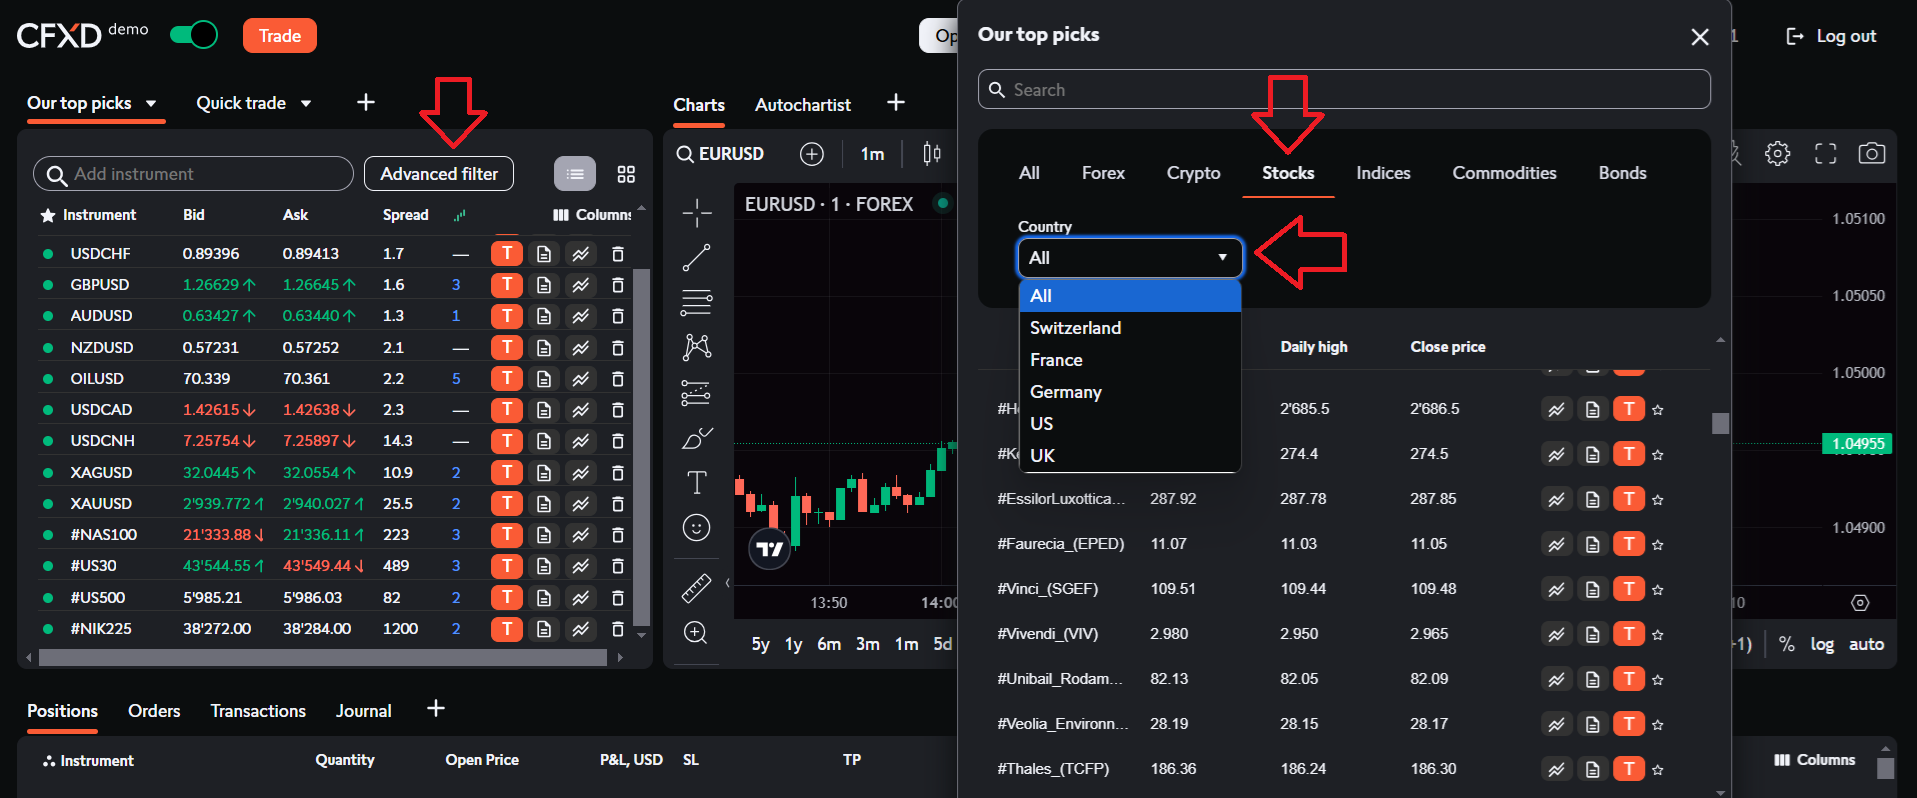Screen dimensions: 1917x798
Task: Open the emoji icons tool
Action: click(697, 527)
